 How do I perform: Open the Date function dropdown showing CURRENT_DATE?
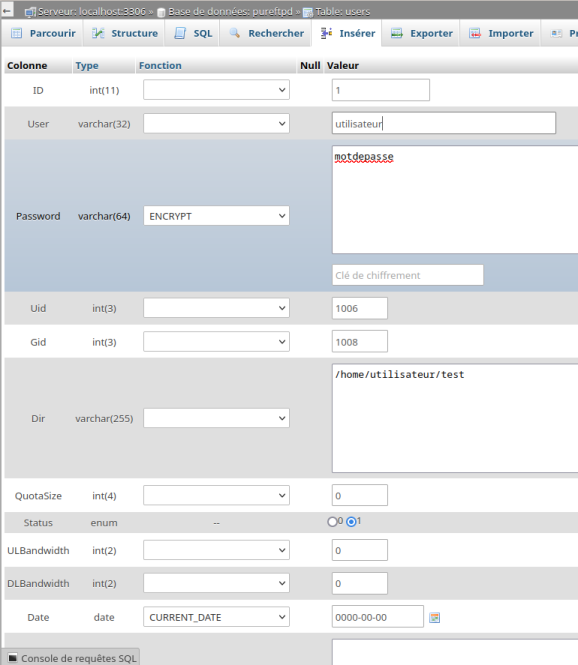[216, 617]
